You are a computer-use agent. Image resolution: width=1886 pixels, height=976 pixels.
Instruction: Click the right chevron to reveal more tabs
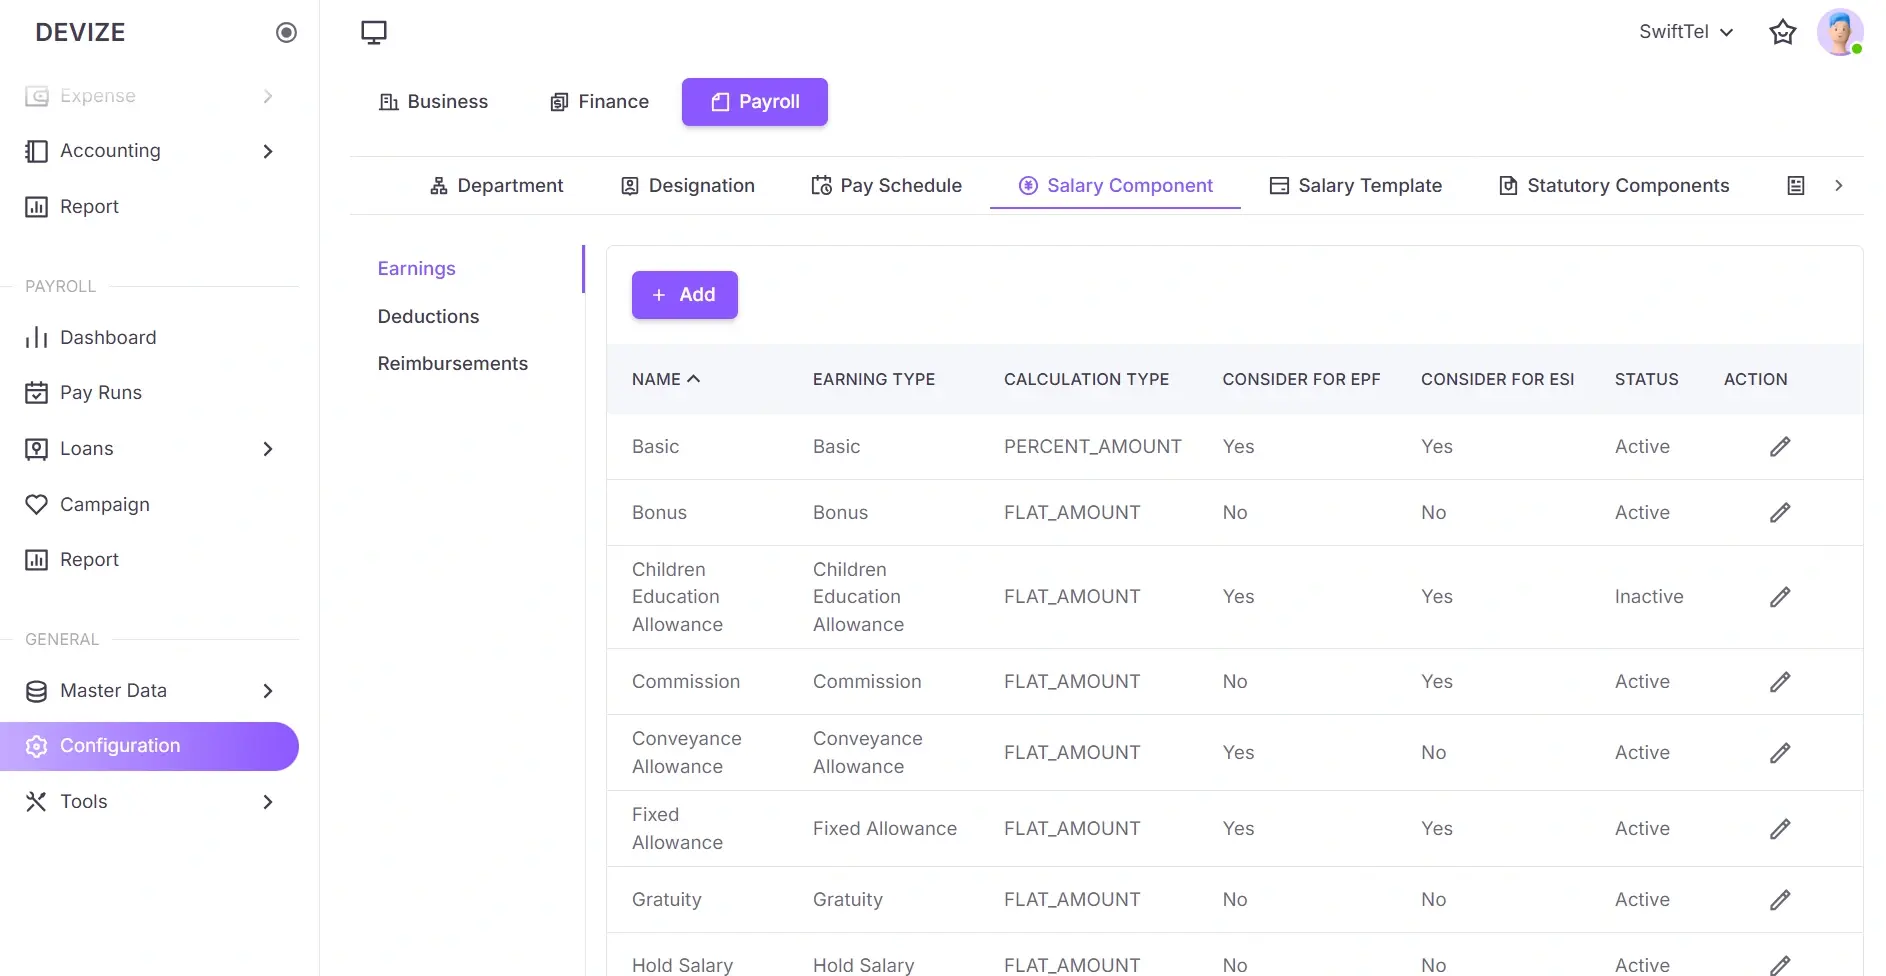pos(1838,185)
